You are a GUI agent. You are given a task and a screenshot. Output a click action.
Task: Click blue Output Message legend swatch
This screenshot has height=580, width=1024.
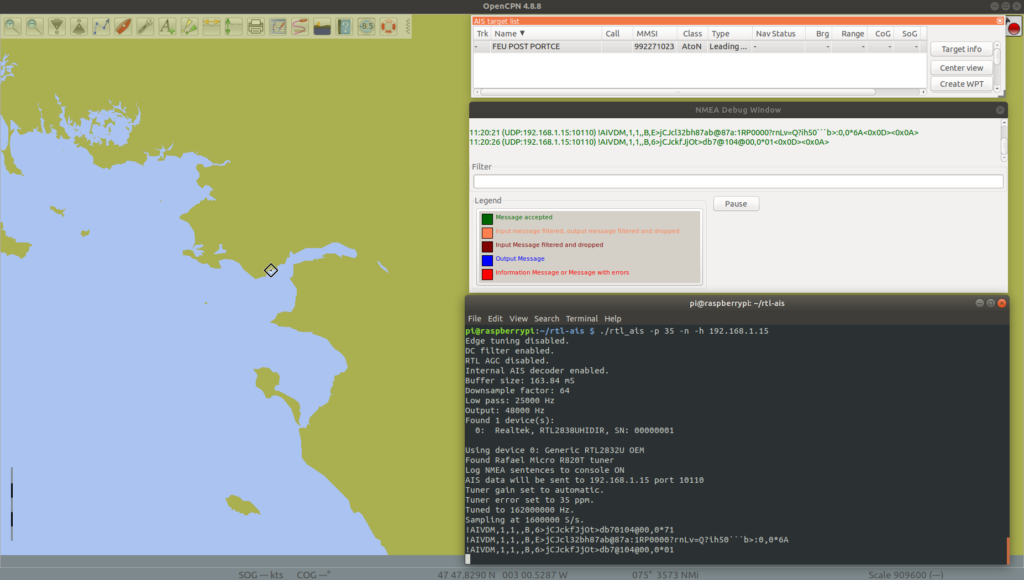(487, 260)
